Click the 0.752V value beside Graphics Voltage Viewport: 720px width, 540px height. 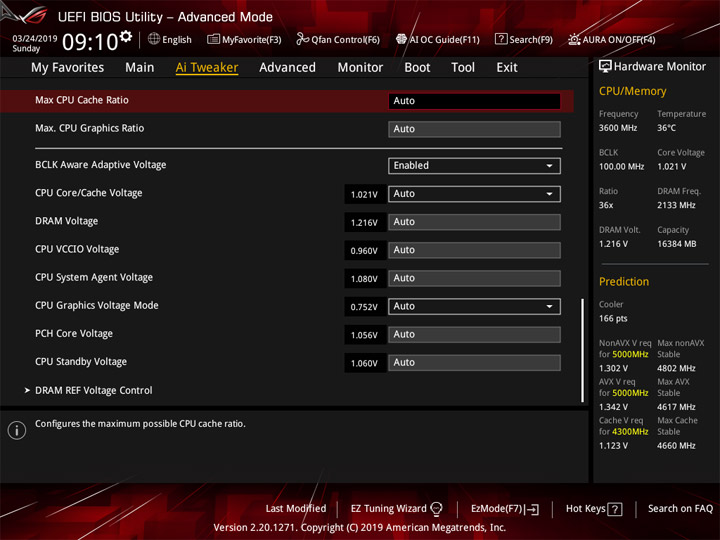click(364, 307)
